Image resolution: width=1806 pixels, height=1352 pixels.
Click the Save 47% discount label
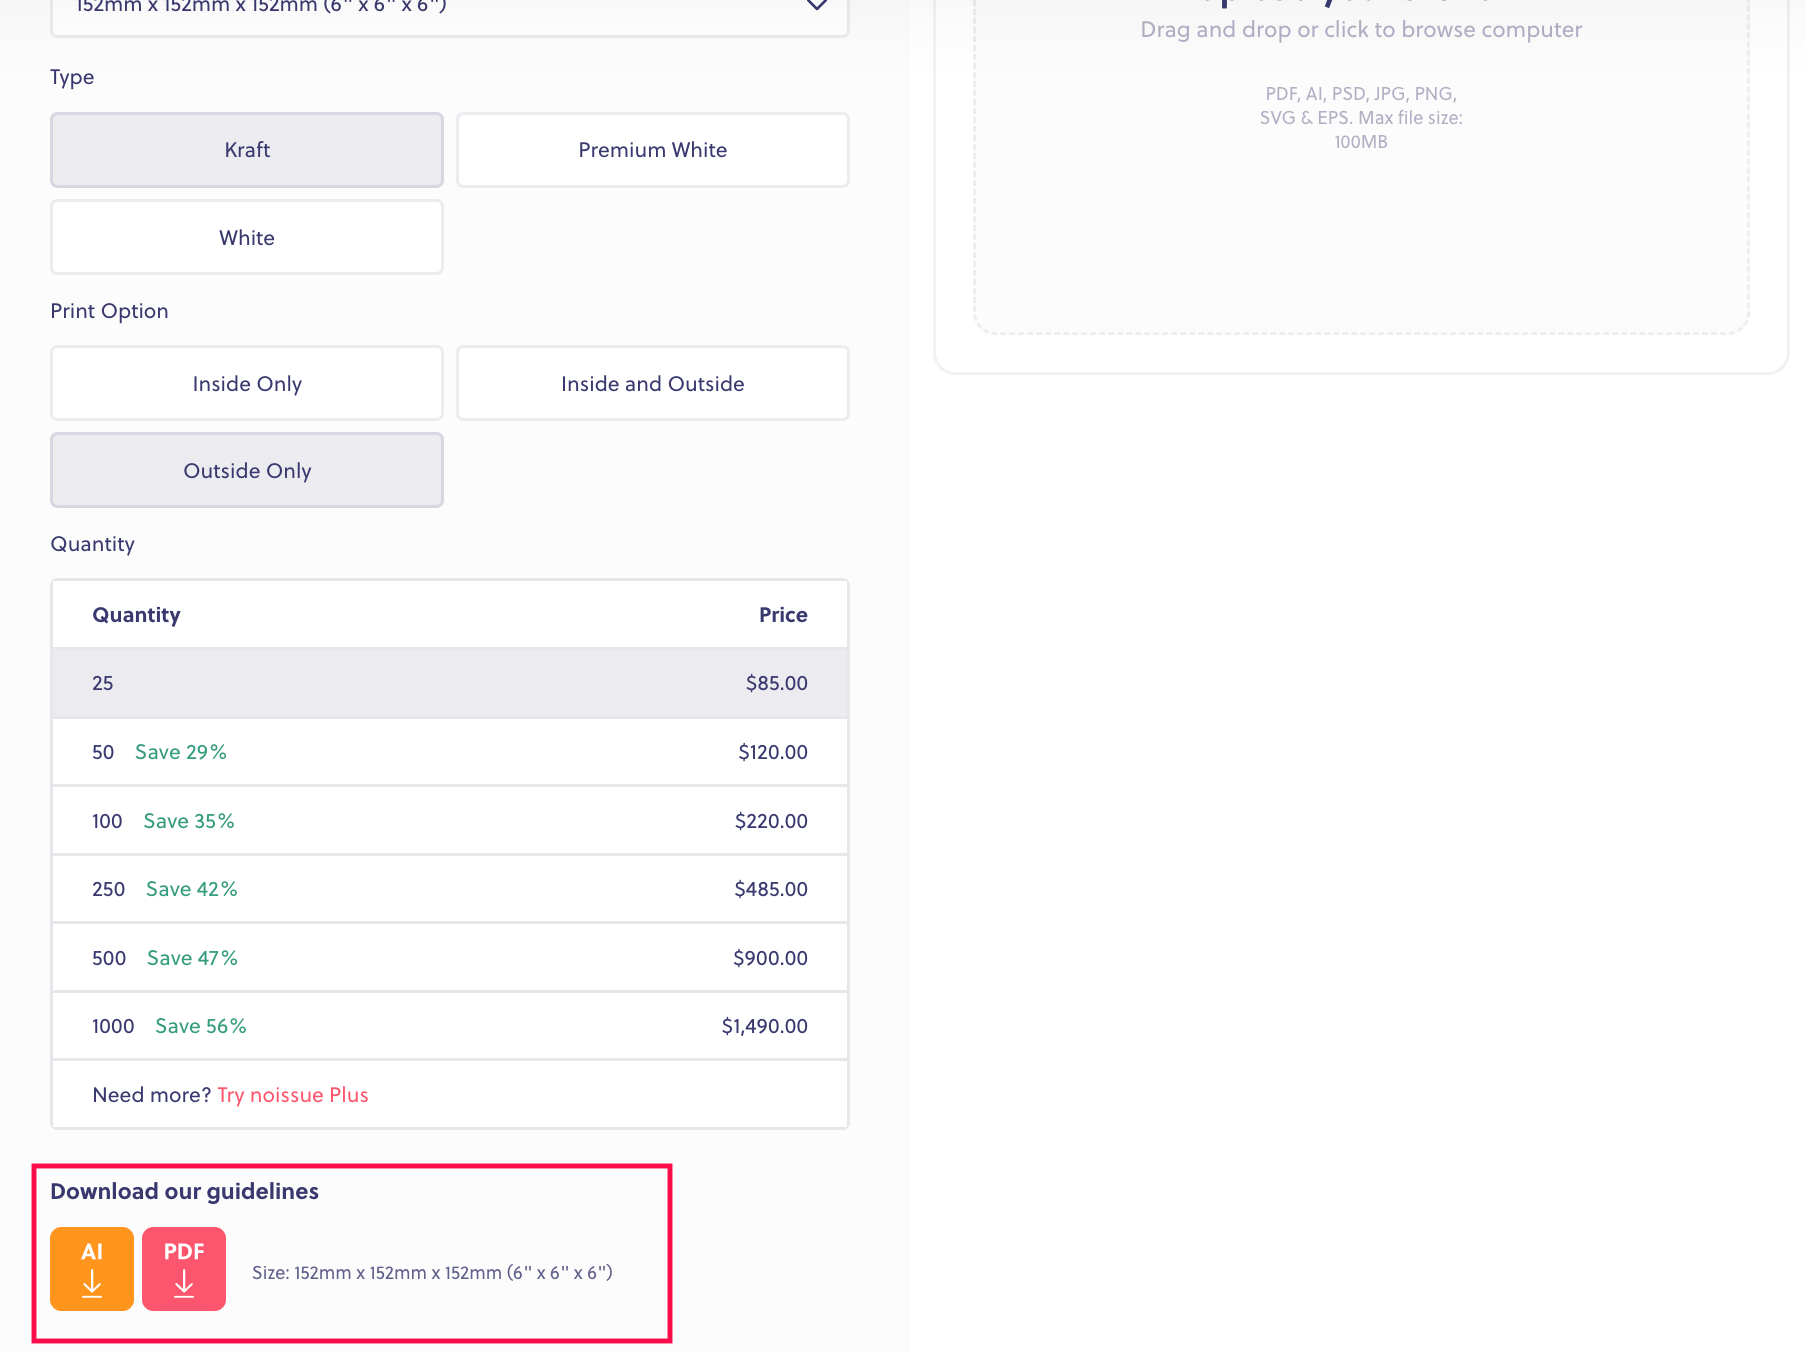click(192, 958)
